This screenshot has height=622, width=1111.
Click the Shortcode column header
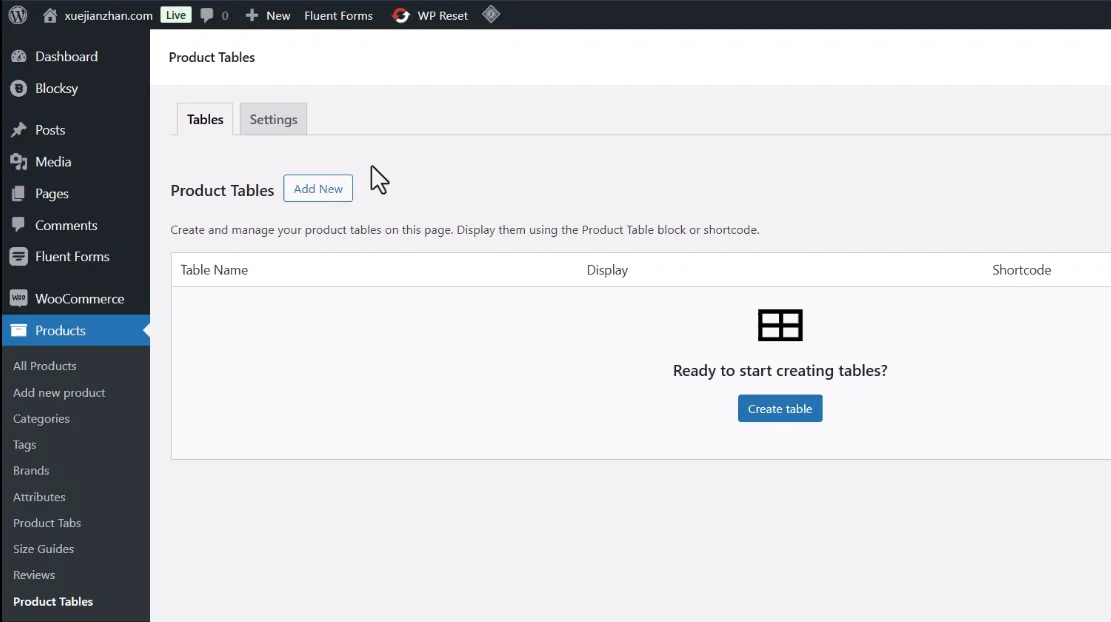pyautogui.click(x=1022, y=270)
